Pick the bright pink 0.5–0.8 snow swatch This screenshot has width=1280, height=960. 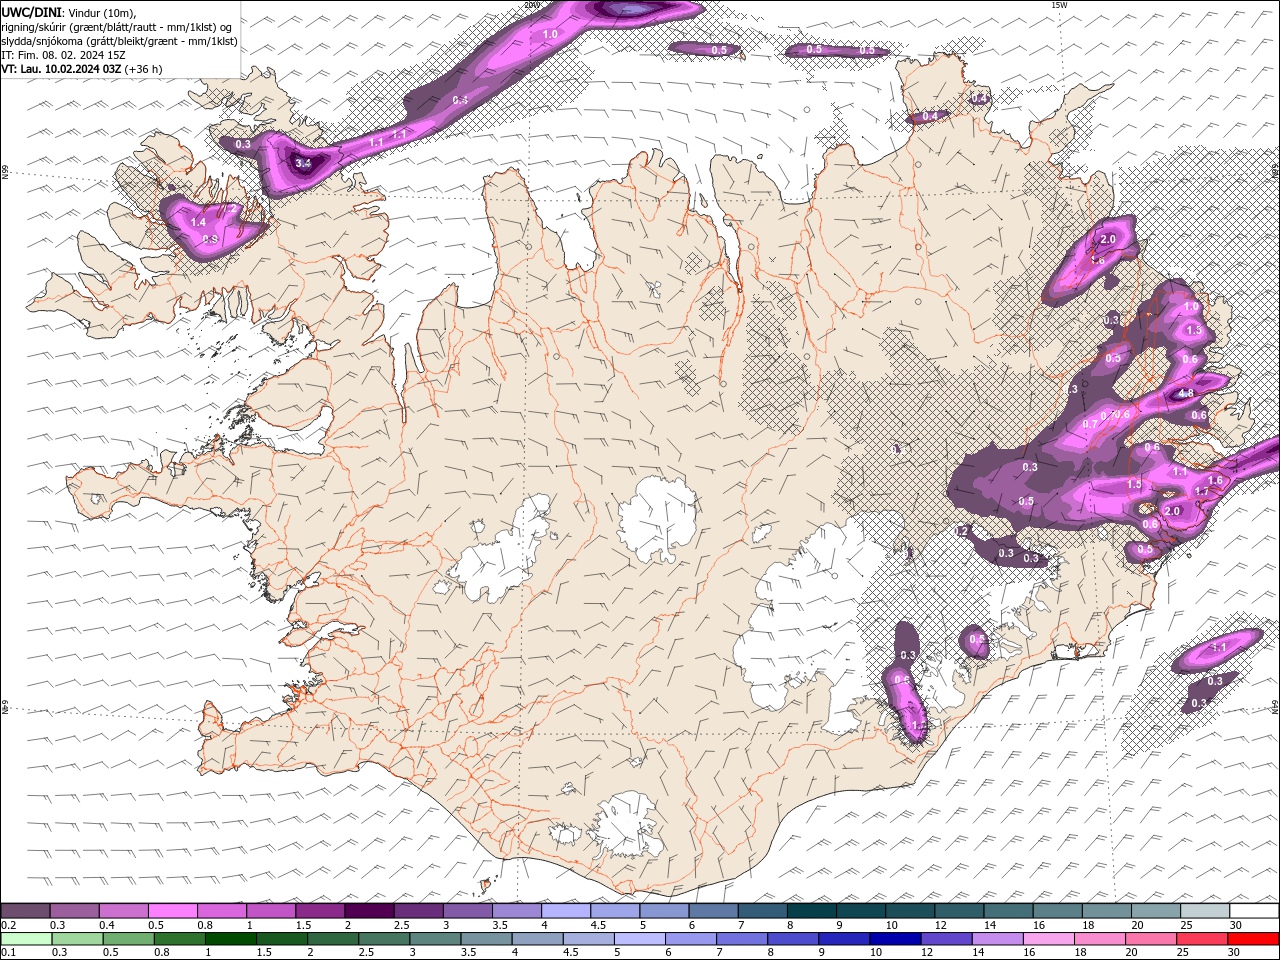point(172,910)
